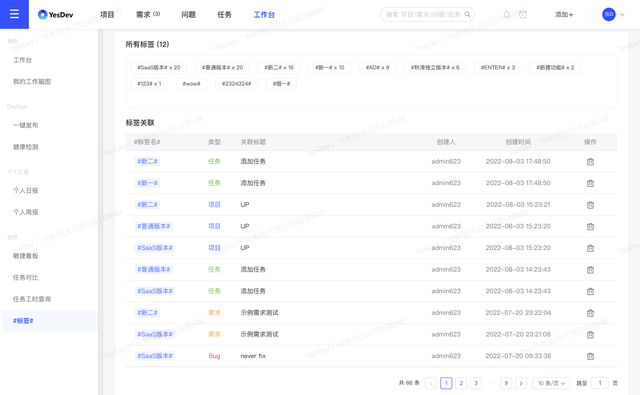
Task: Select current page 1 button
Action: click(x=446, y=383)
